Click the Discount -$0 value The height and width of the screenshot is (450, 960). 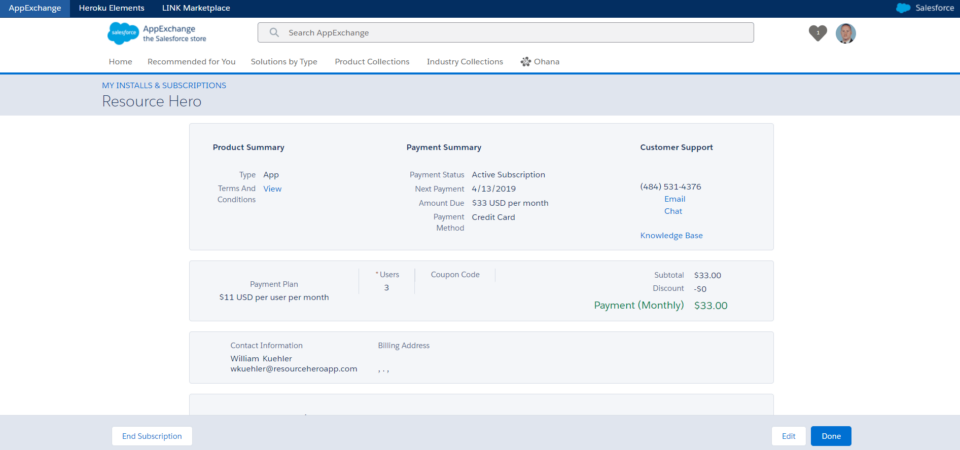pyautogui.click(x=700, y=288)
